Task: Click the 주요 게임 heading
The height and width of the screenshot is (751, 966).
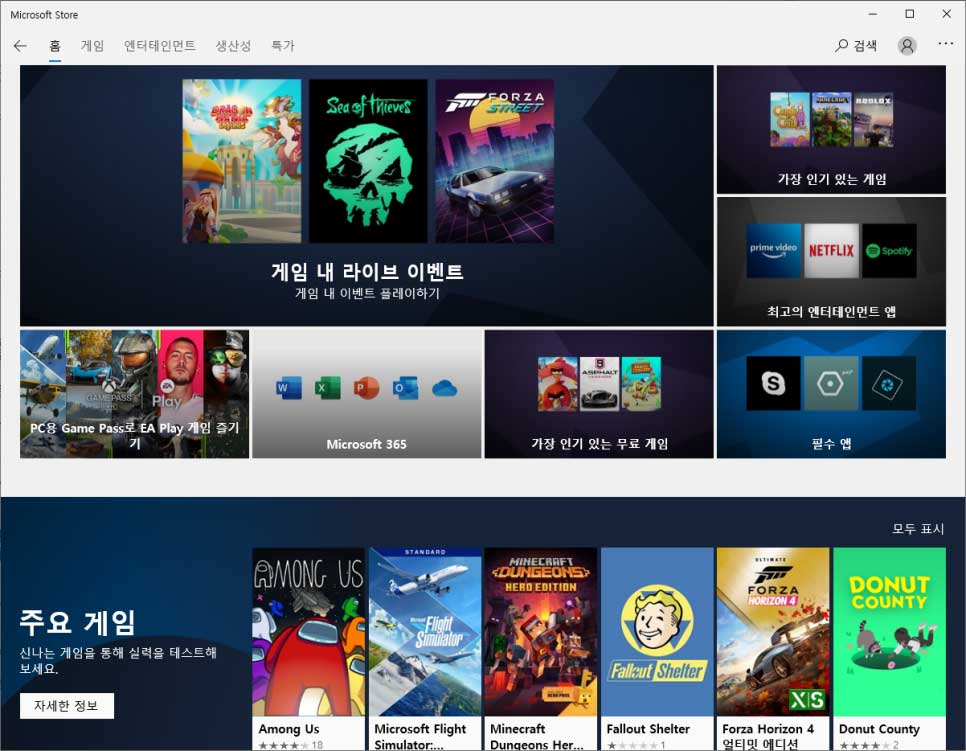Action: tap(77, 622)
